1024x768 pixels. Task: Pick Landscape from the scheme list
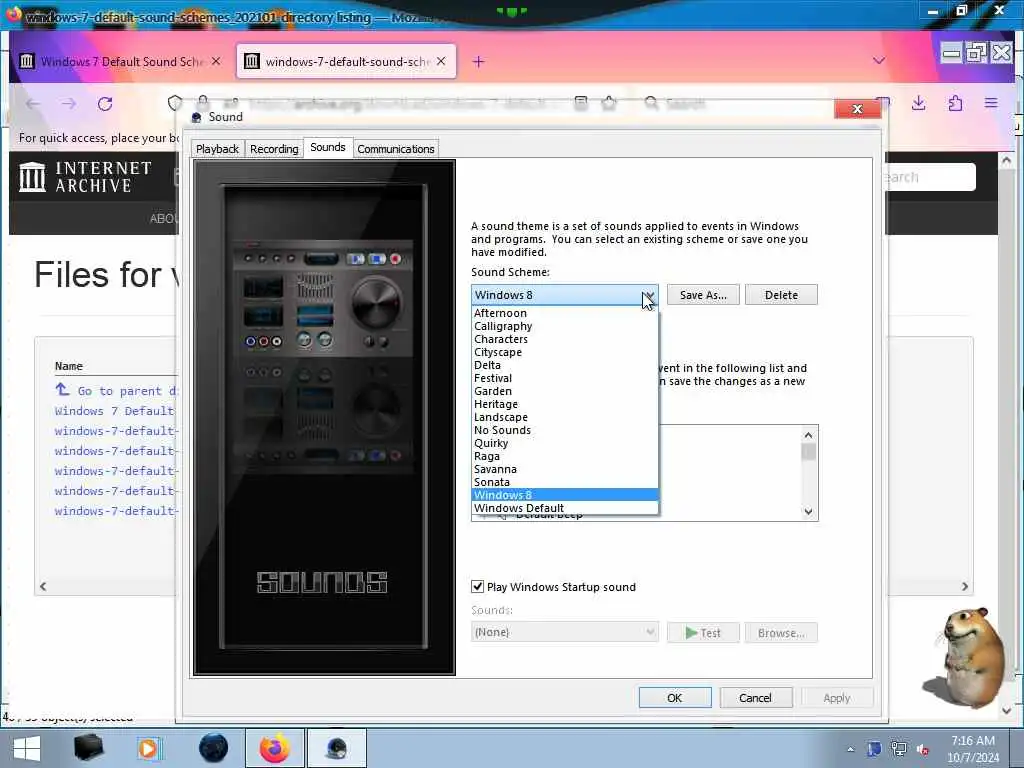point(564,418)
